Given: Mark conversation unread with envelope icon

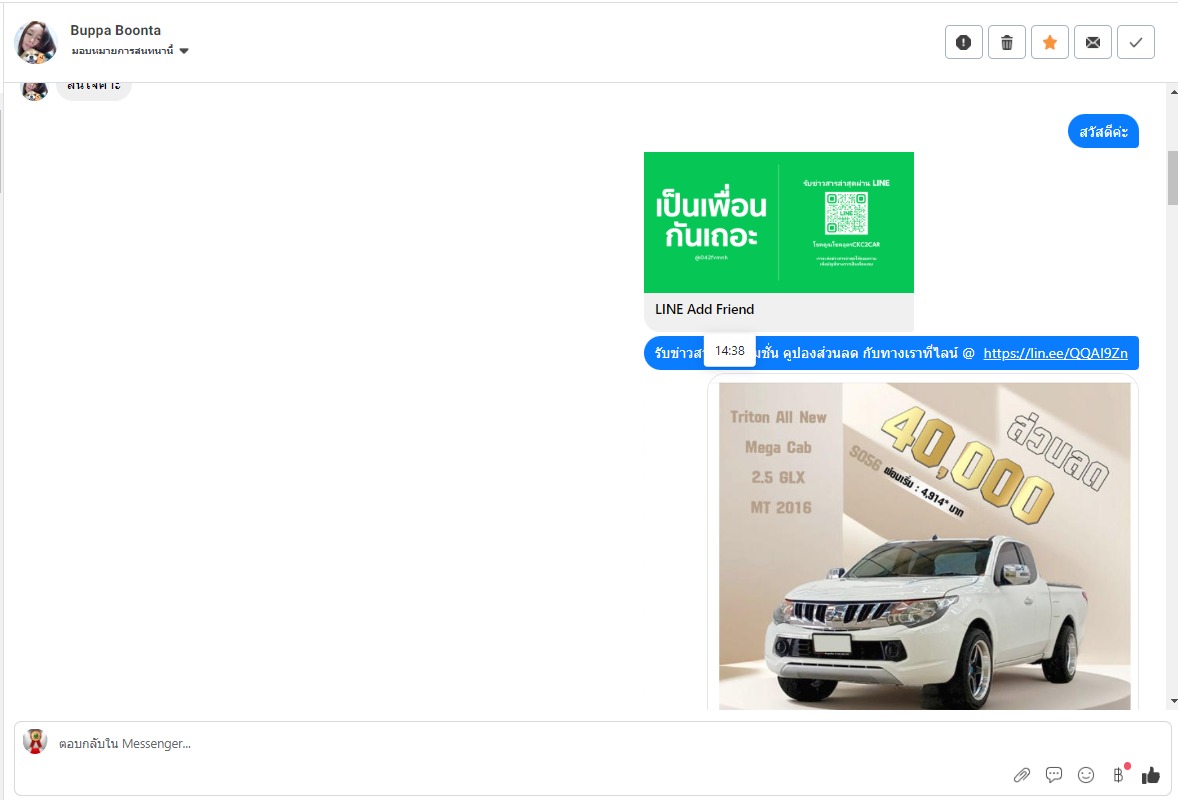Looking at the screenshot, I should click(1092, 42).
